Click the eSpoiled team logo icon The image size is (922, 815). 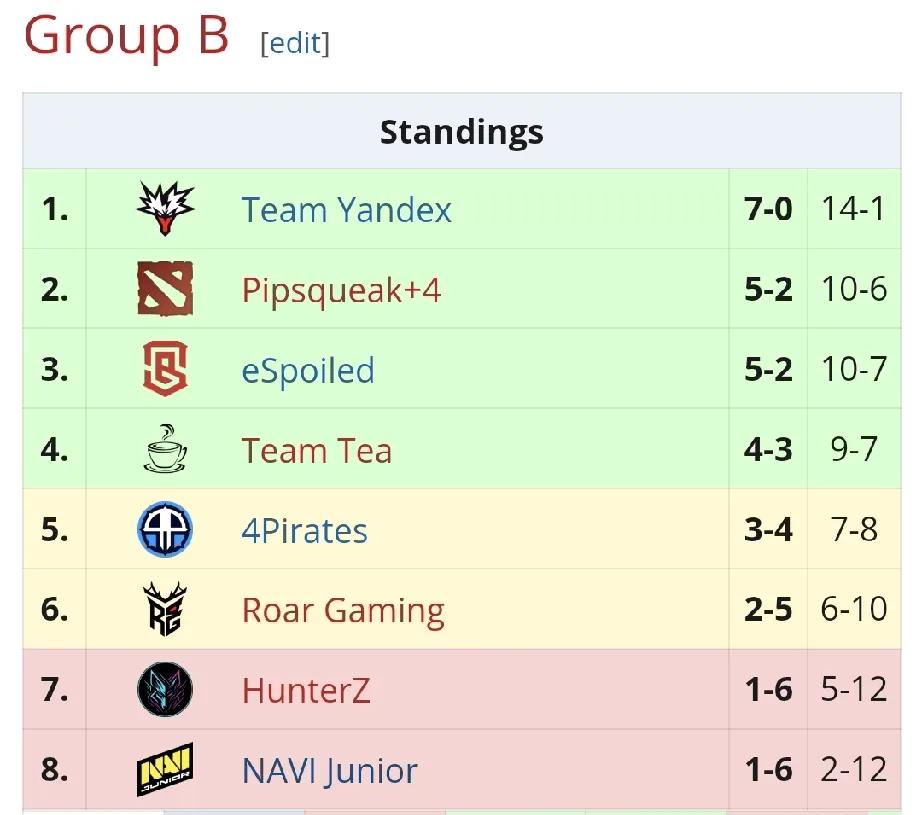pyautogui.click(x=165, y=369)
